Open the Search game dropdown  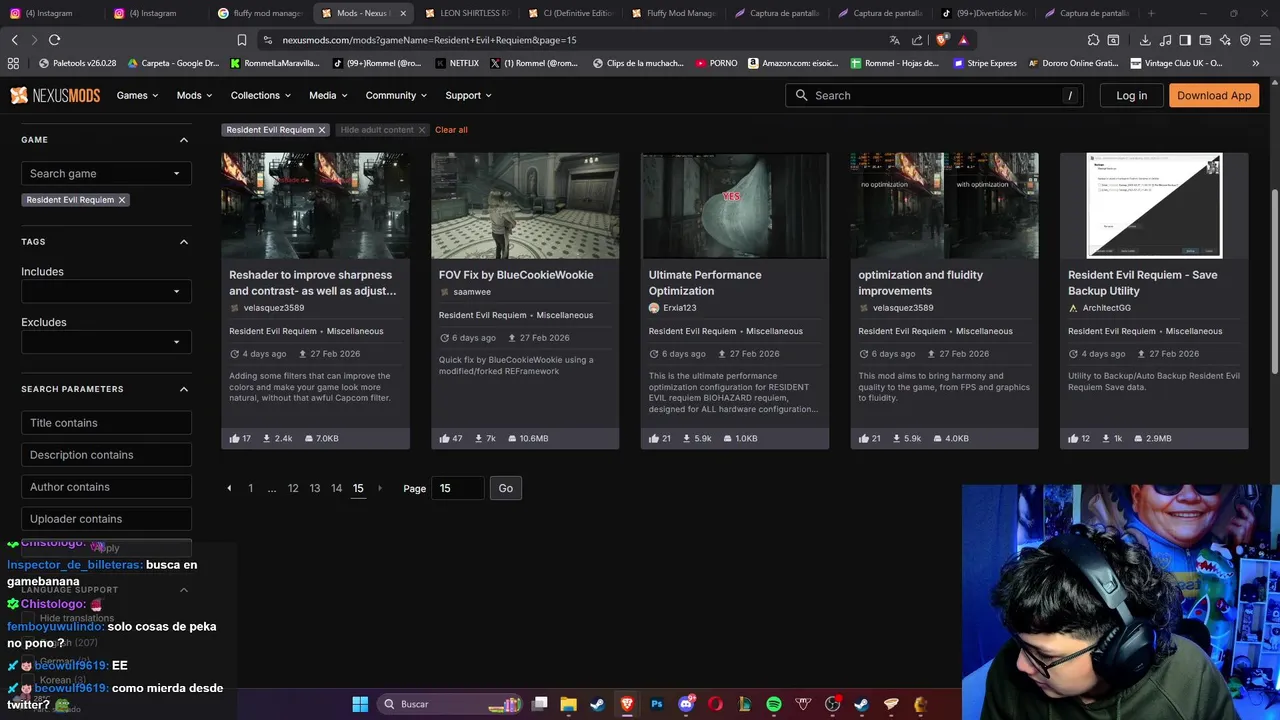106,173
